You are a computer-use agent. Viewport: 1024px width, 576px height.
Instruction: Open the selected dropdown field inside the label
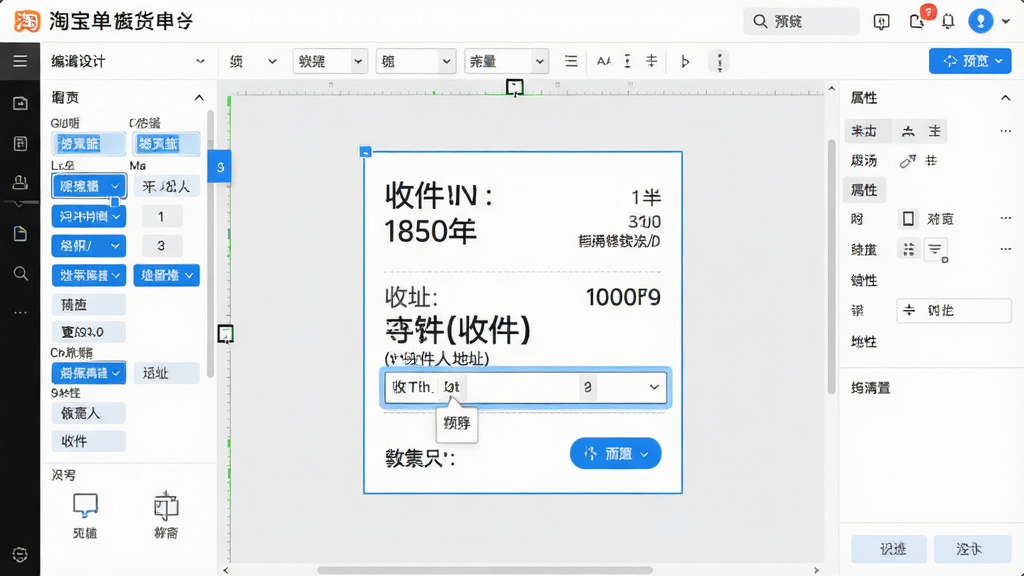pos(524,387)
